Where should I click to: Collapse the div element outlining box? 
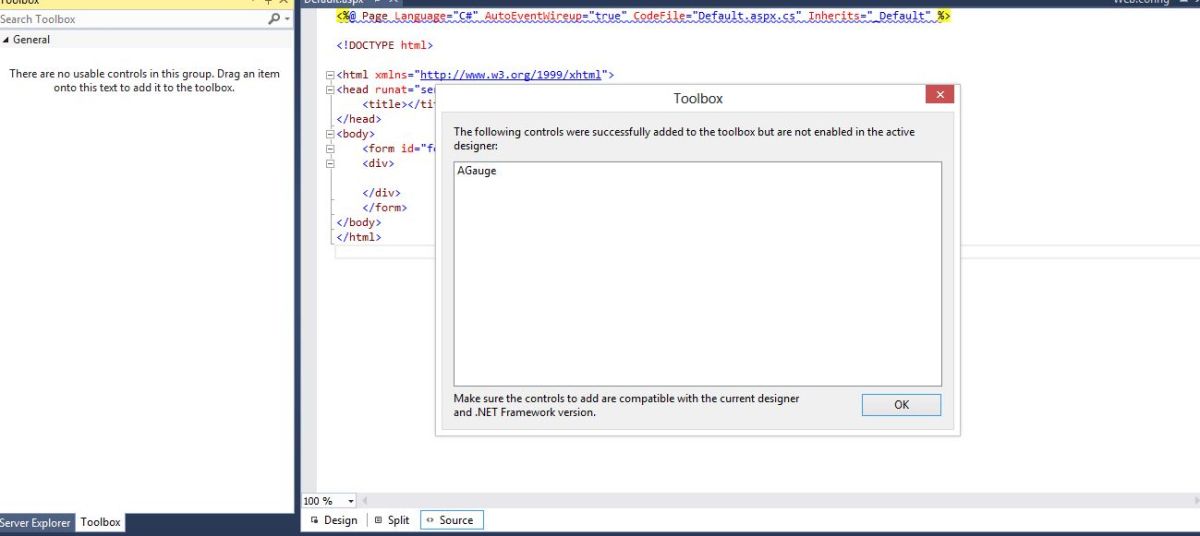pos(329,163)
